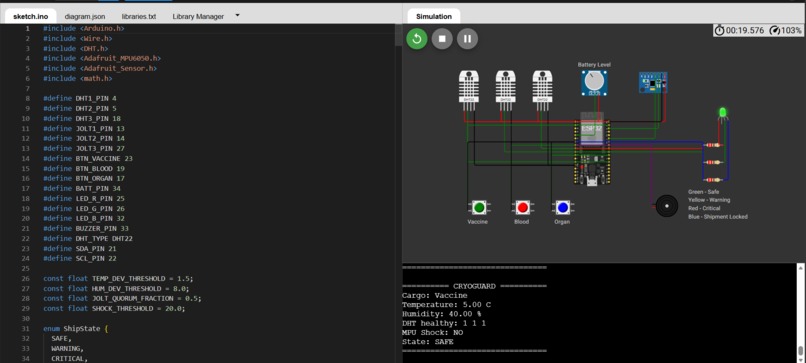
Task: Select the green RGB LED
Action: [722, 112]
